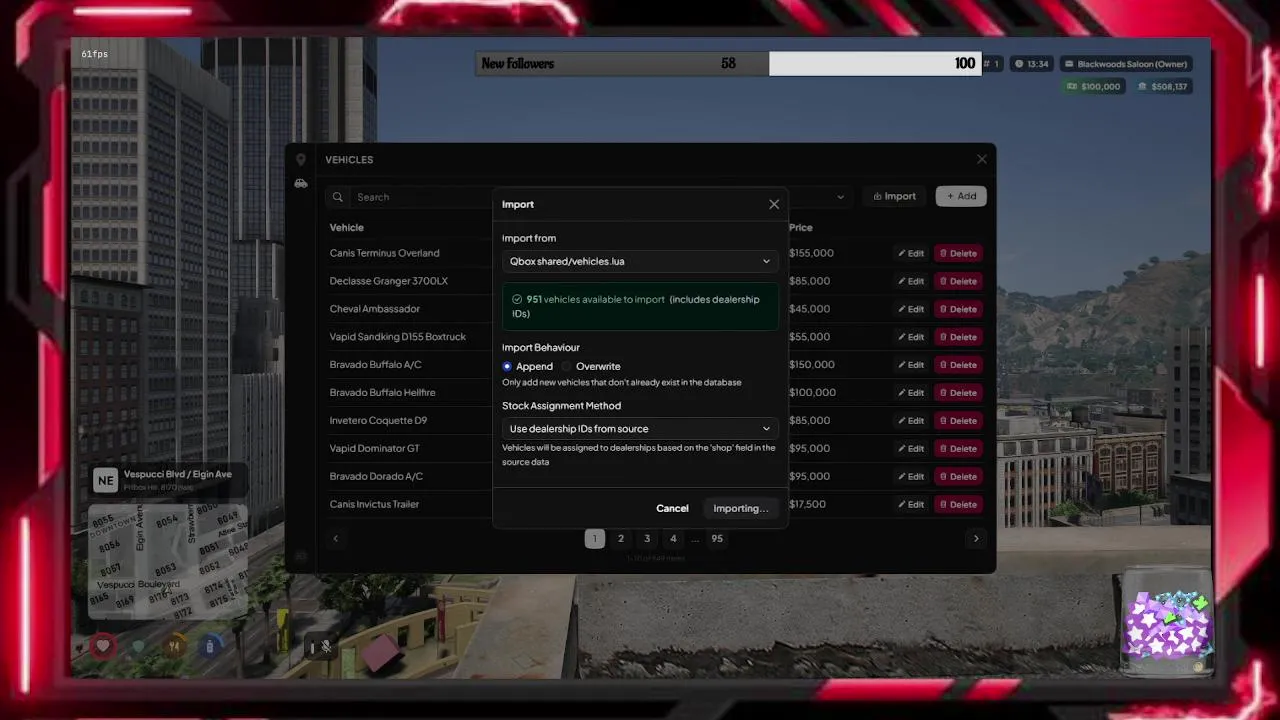The image size is (1280, 720).
Task: Edit the $100,000 Buffalo Hellfire row
Action: [910, 393]
